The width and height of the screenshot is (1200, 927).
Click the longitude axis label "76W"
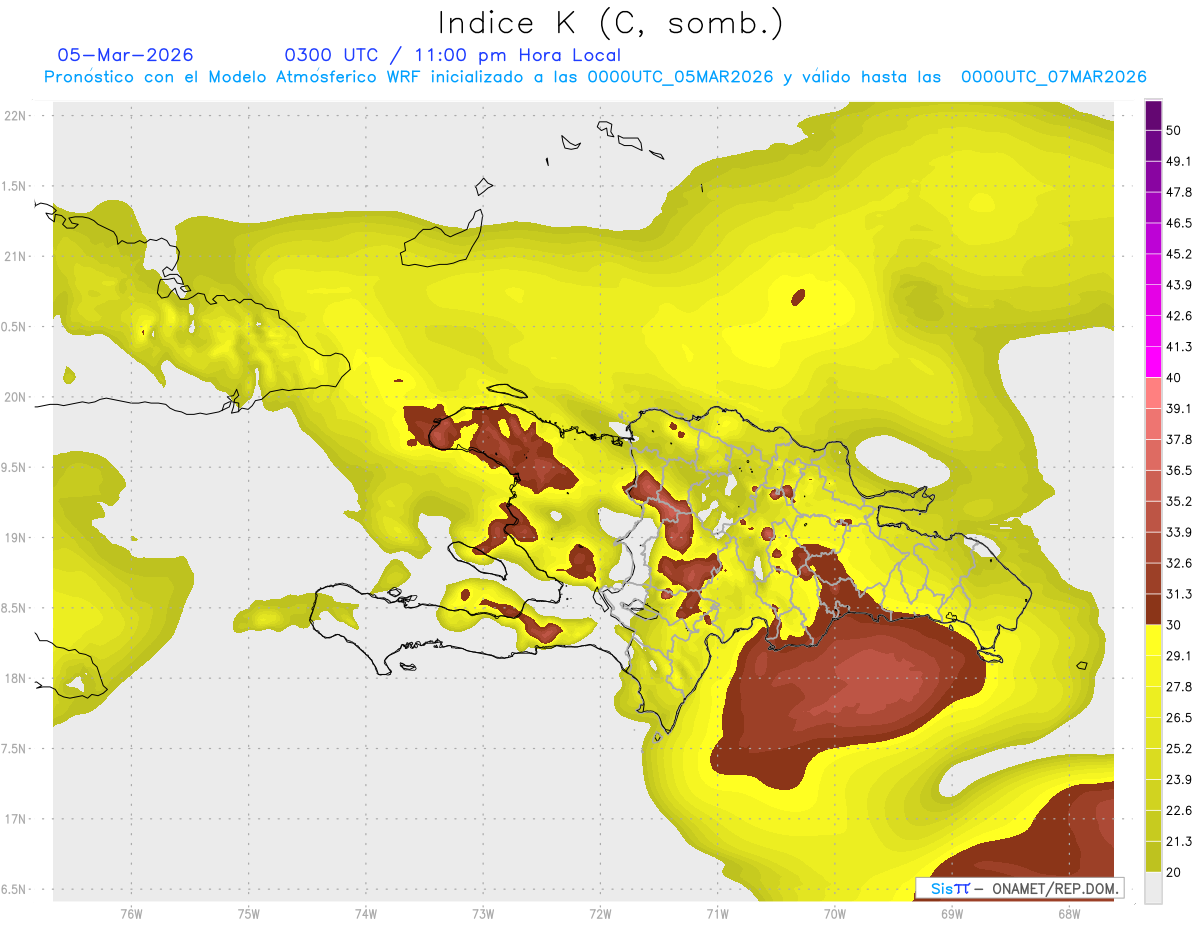click(131, 913)
